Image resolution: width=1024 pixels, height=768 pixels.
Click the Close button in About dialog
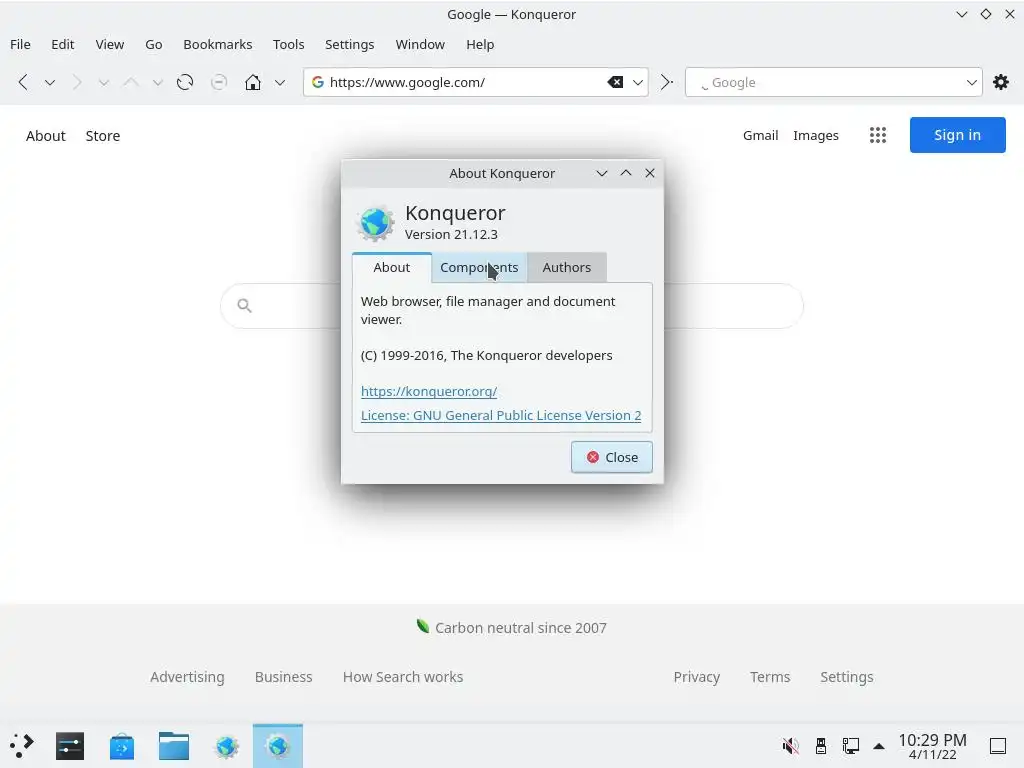611,457
